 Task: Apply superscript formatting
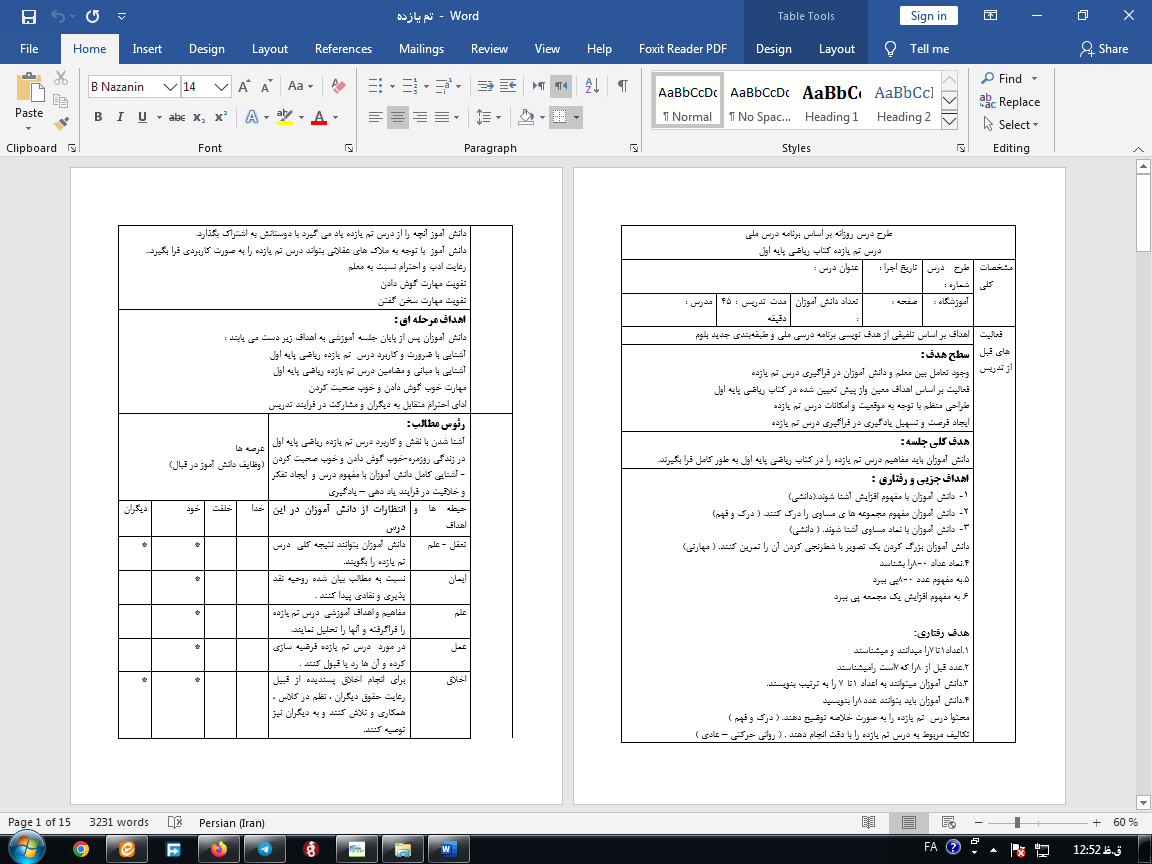[221, 118]
